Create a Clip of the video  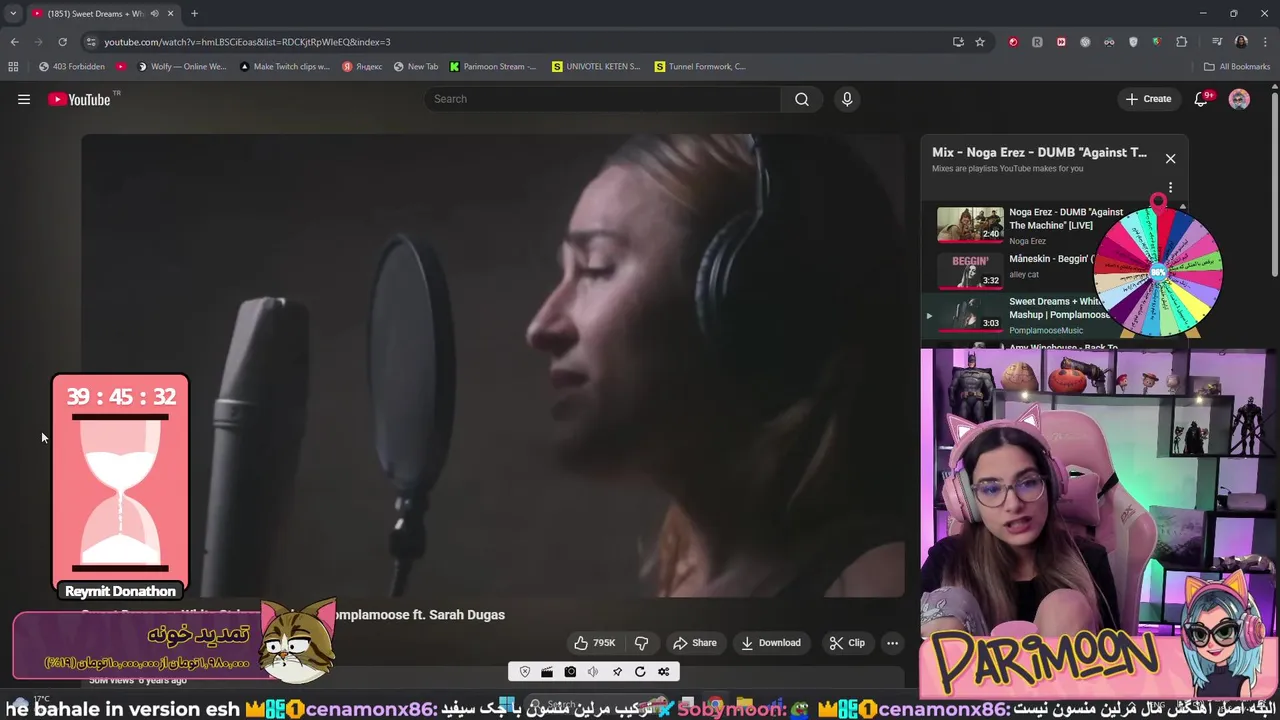click(x=847, y=643)
